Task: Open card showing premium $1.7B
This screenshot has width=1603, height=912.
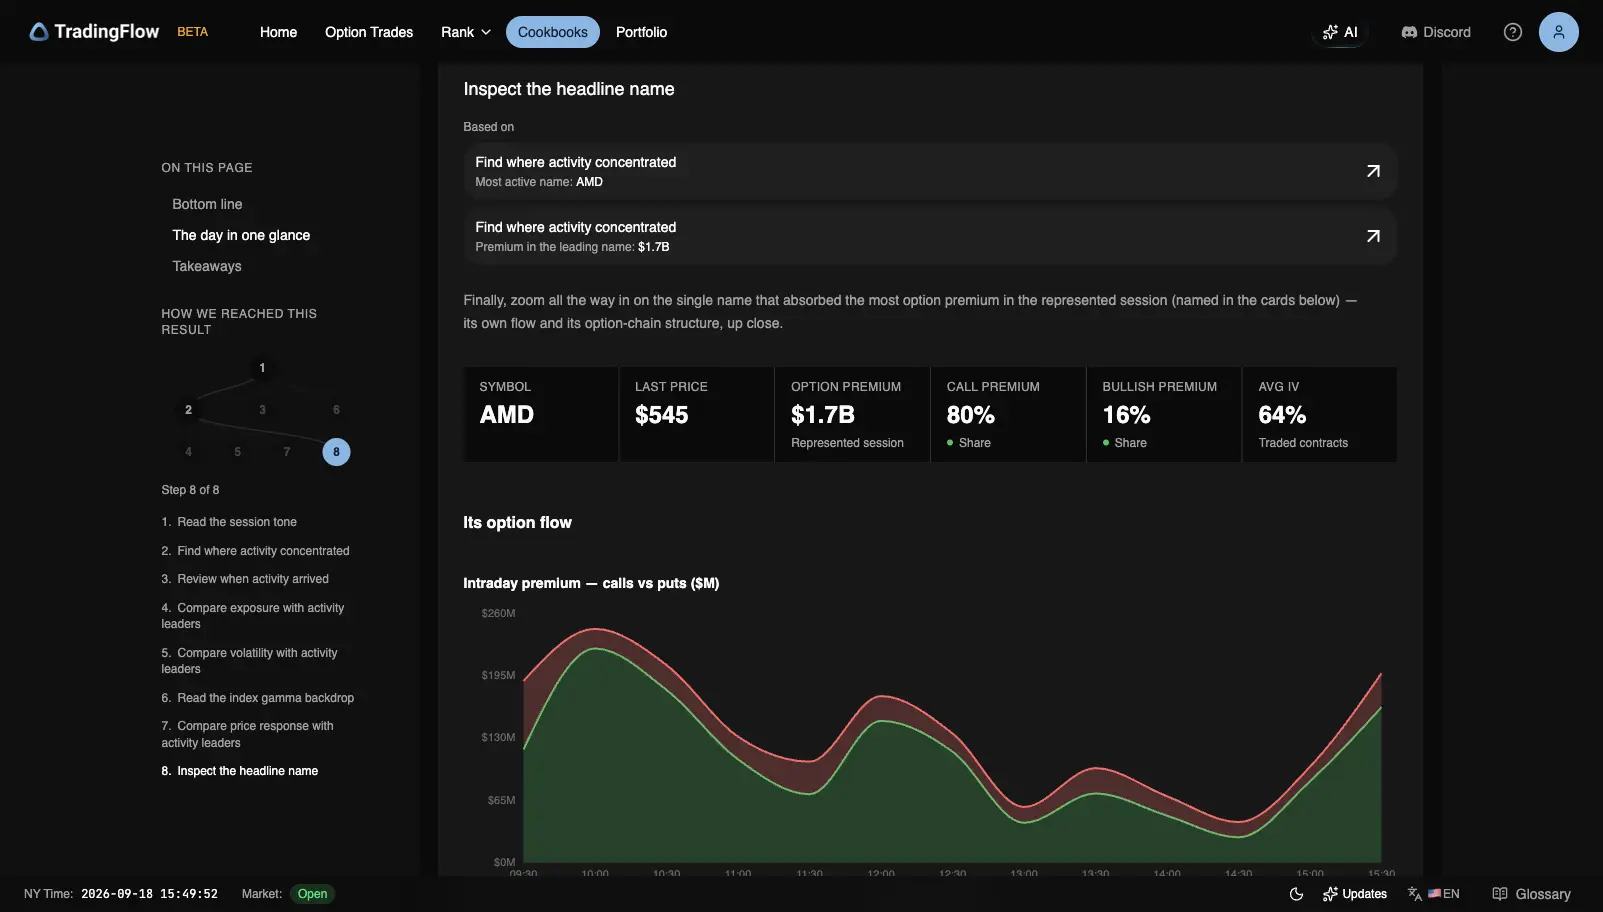Action: [x=930, y=236]
